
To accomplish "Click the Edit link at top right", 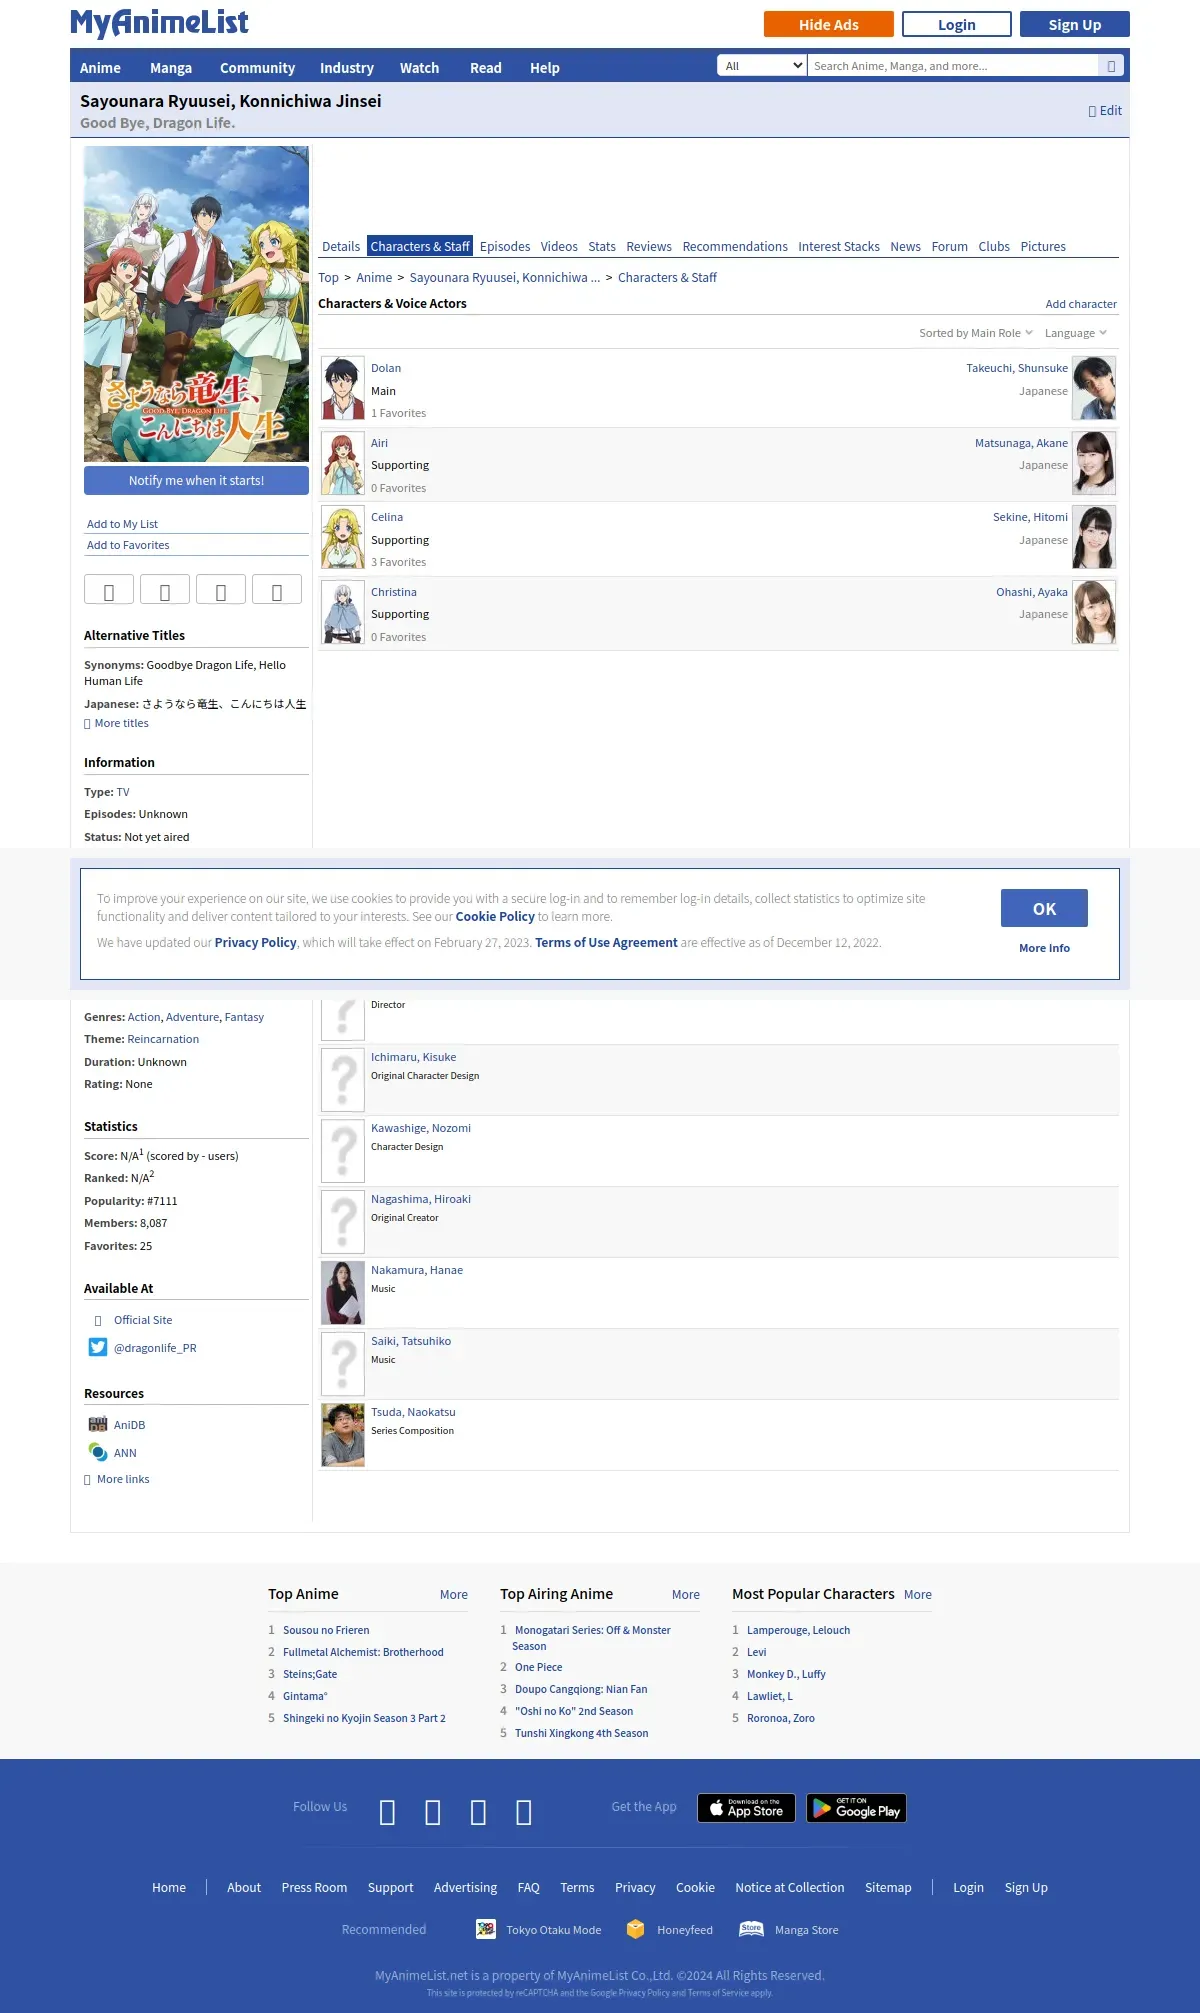I will click(x=1105, y=111).
